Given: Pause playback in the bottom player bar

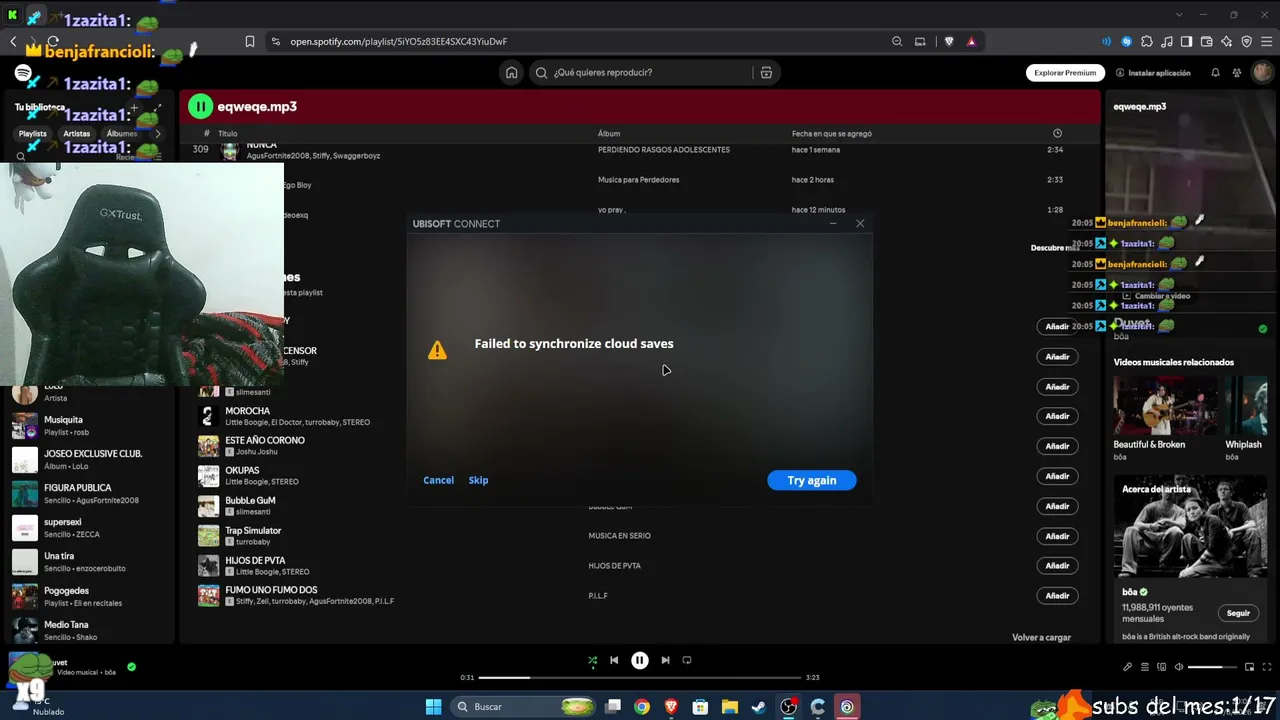Looking at the screenshot, I should click(640, 660).
